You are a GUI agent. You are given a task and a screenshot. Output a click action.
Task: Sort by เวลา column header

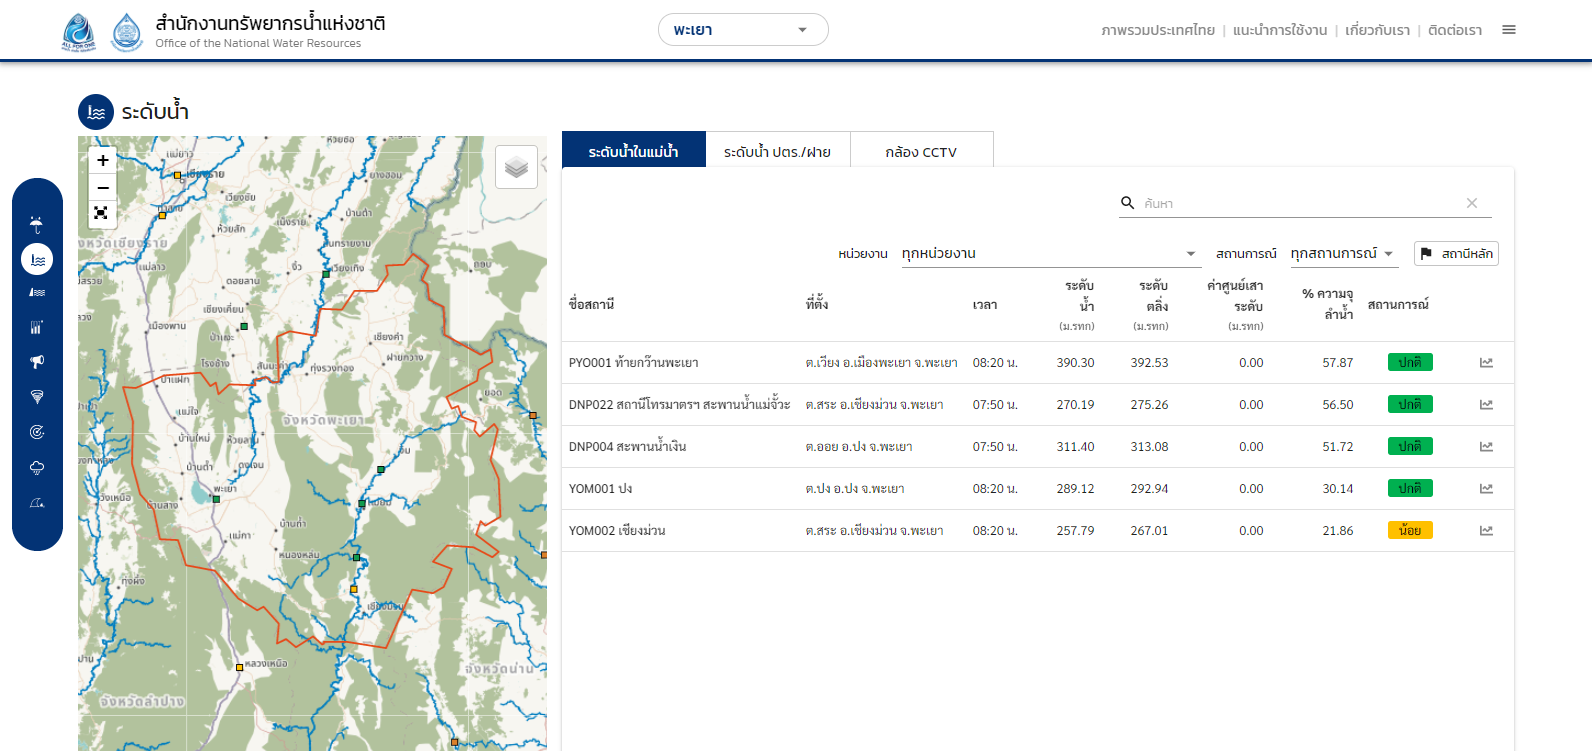point(985,305)
